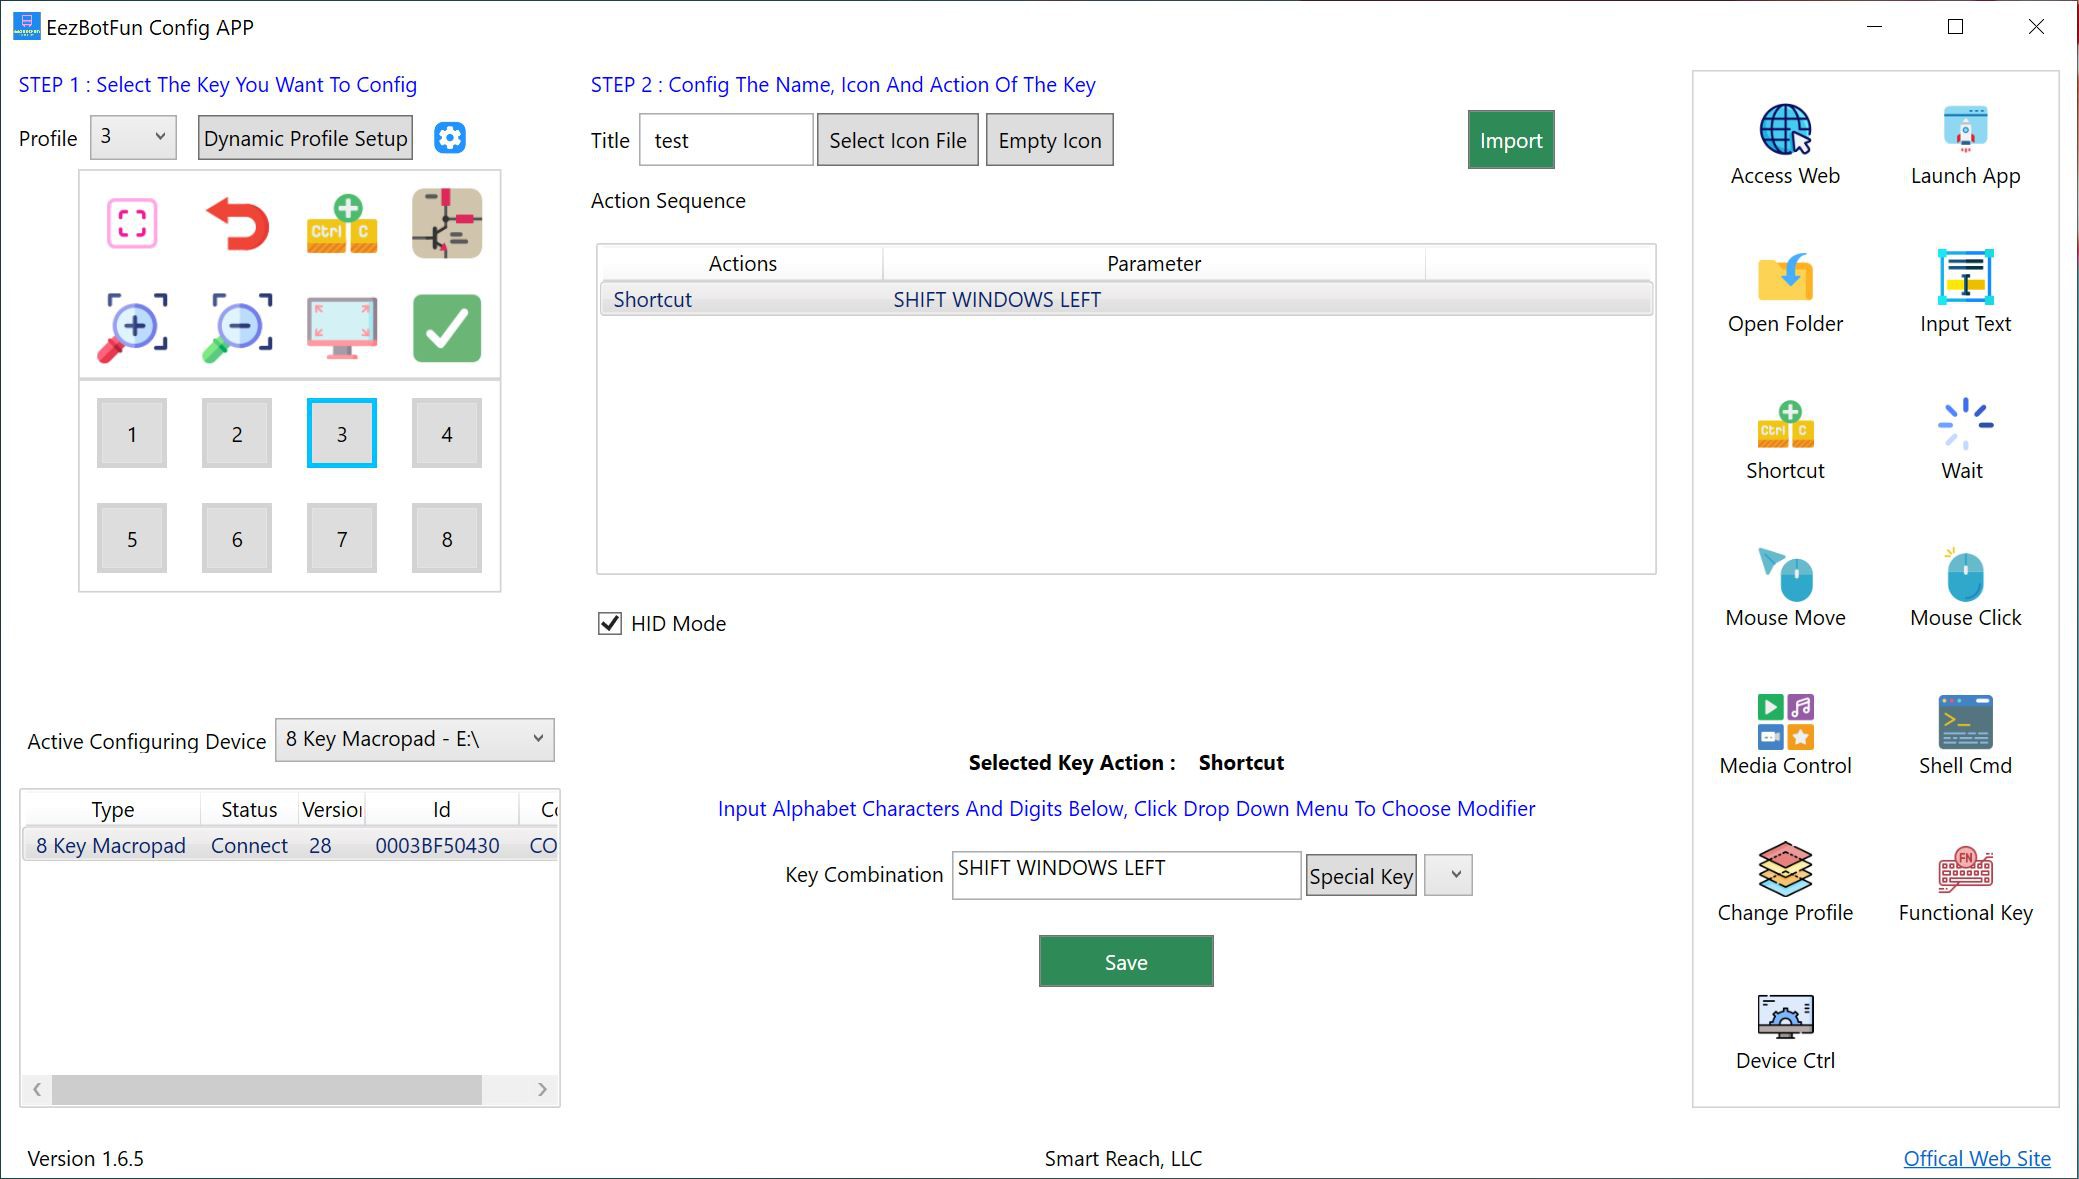Click the devices table horizontal scrollbar
The image size is (2079, 1179).
point(267,1089)
